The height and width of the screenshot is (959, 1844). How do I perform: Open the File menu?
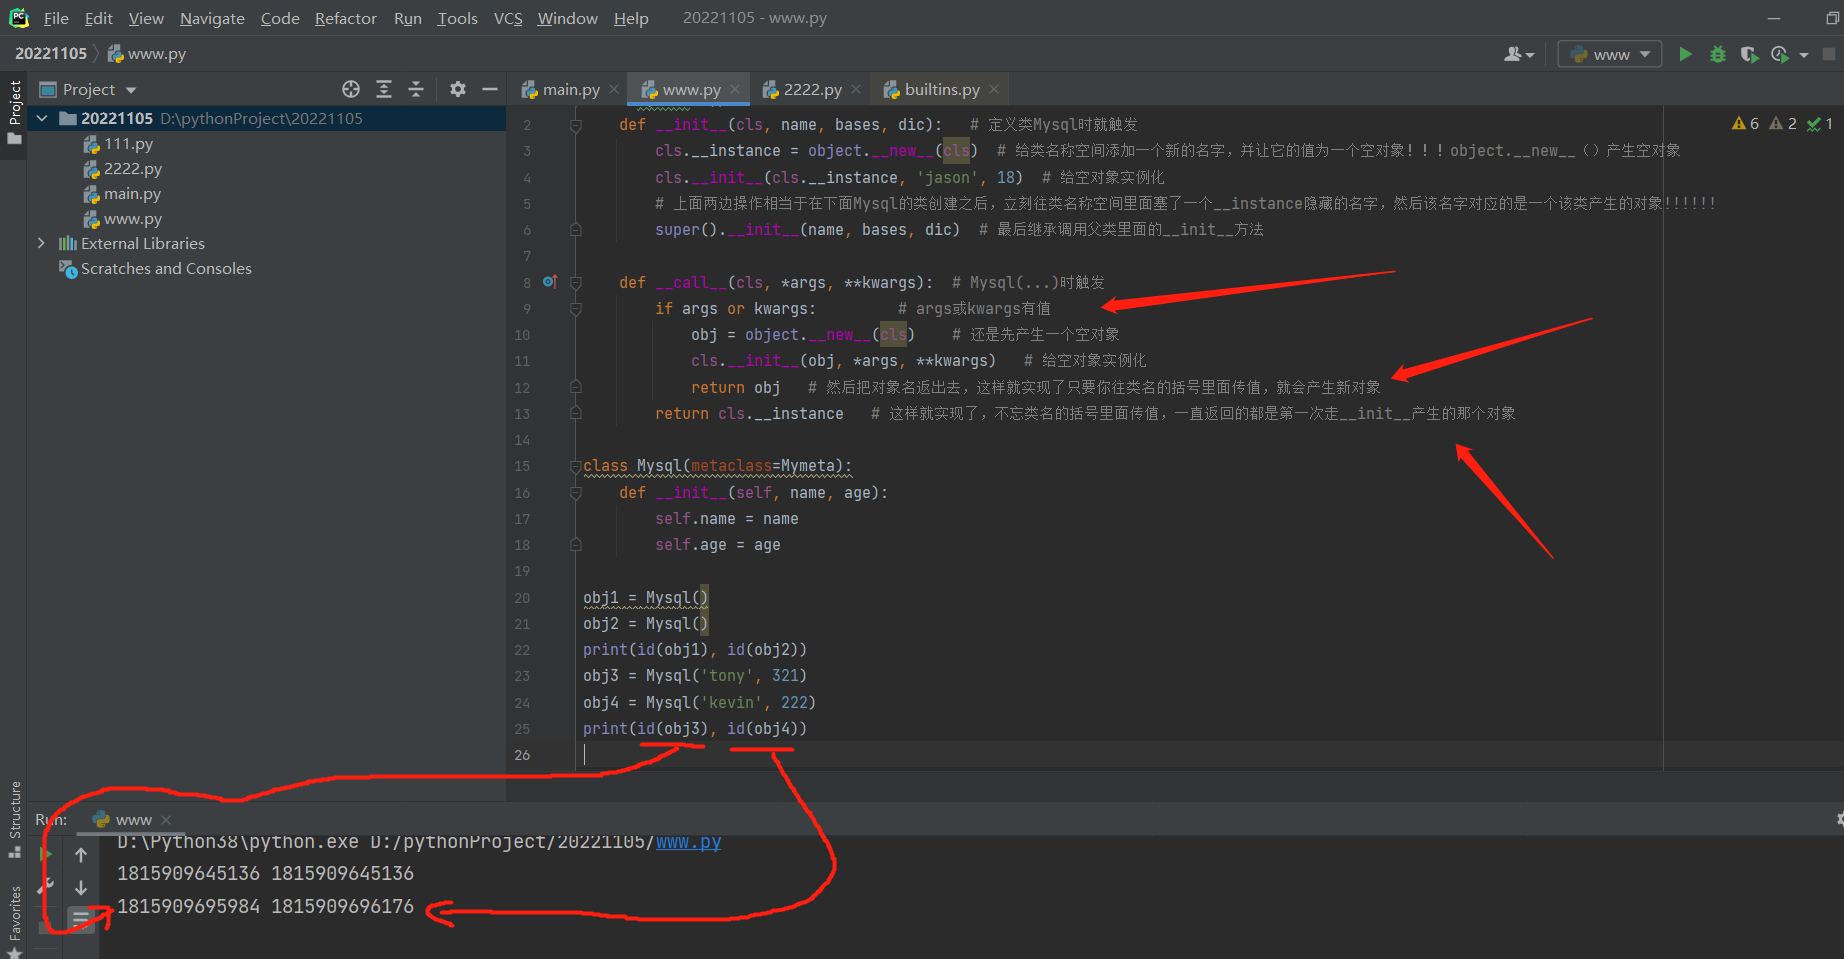pos(56,18)
